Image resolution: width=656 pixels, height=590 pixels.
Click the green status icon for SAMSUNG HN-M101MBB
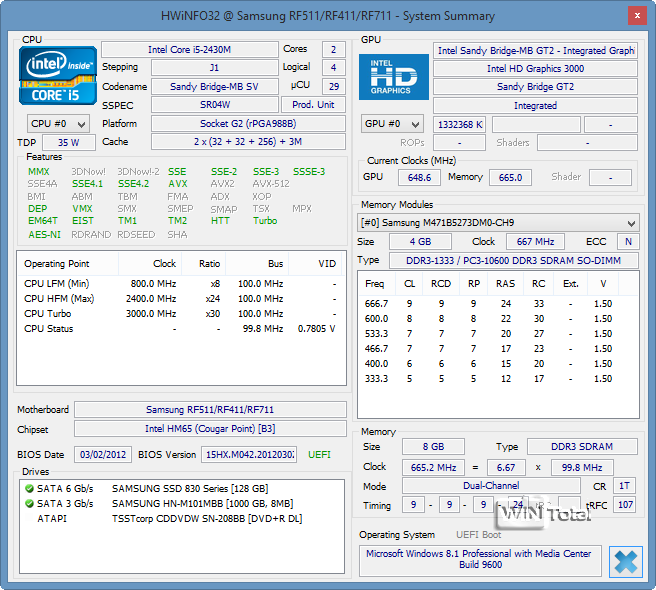(x=27, y=503)
